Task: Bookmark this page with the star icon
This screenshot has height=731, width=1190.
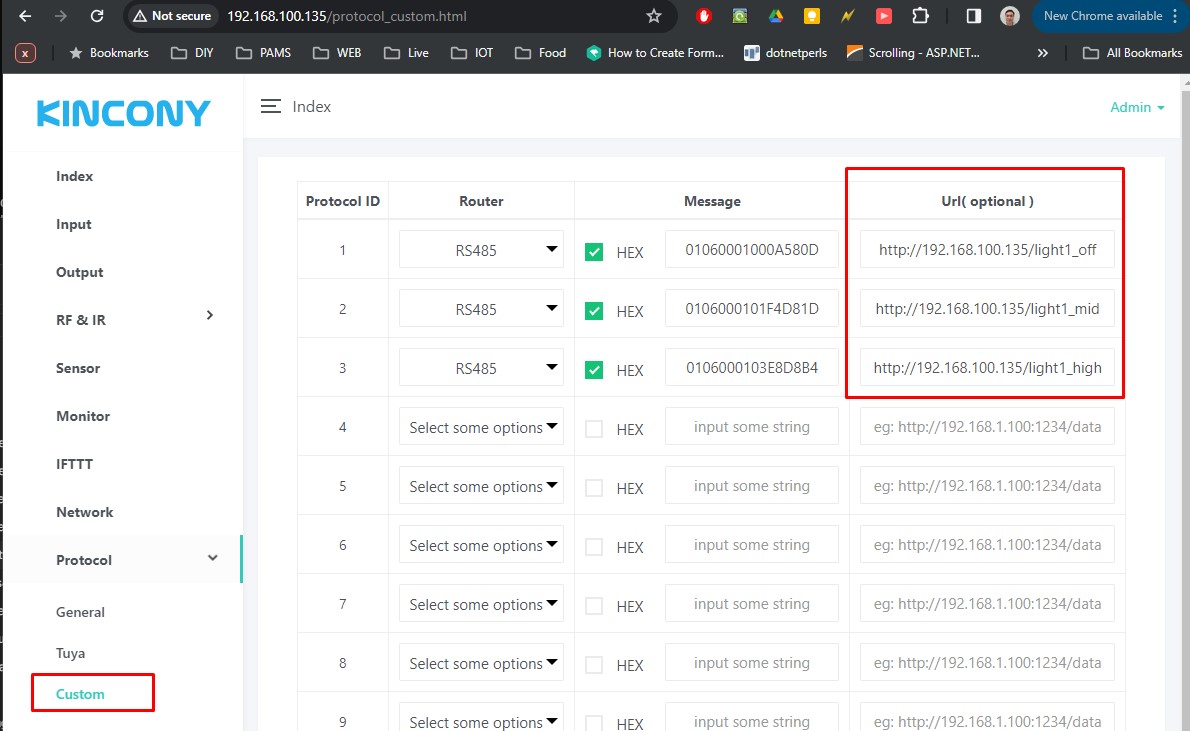Action: tap(654, 16)
